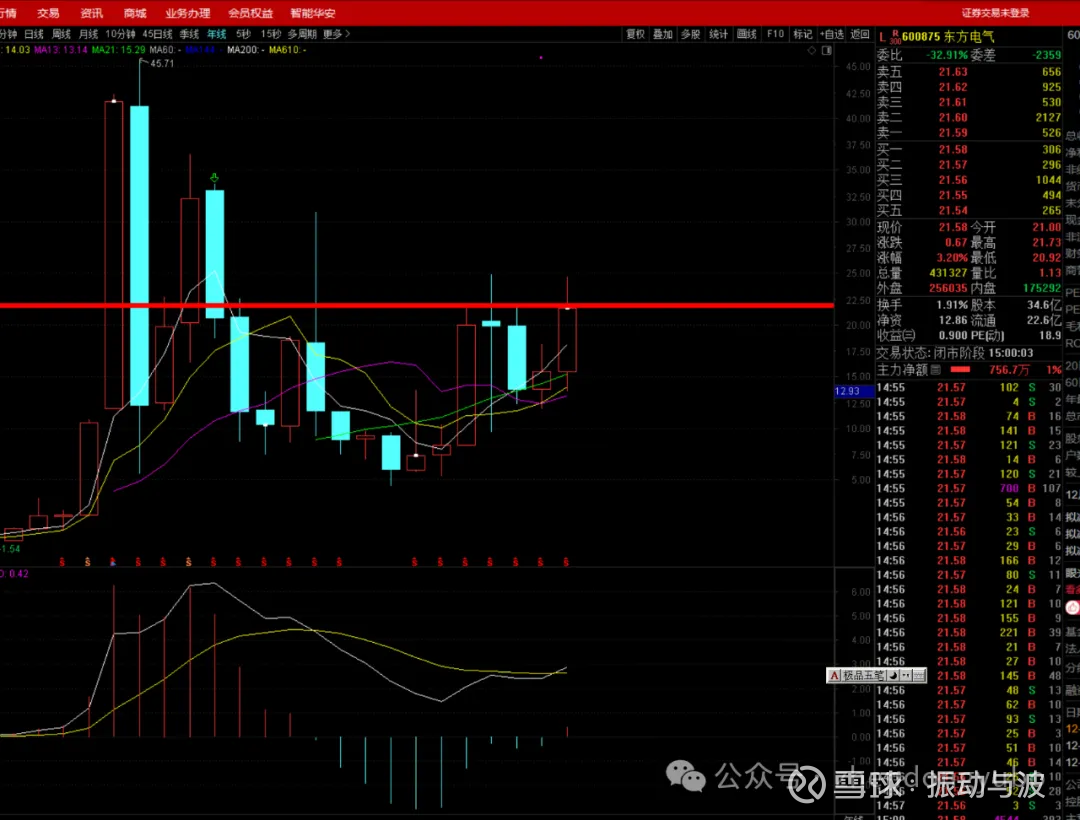Click the 返回 back button
Viewport: 1080px width, 820px height.
860,34
